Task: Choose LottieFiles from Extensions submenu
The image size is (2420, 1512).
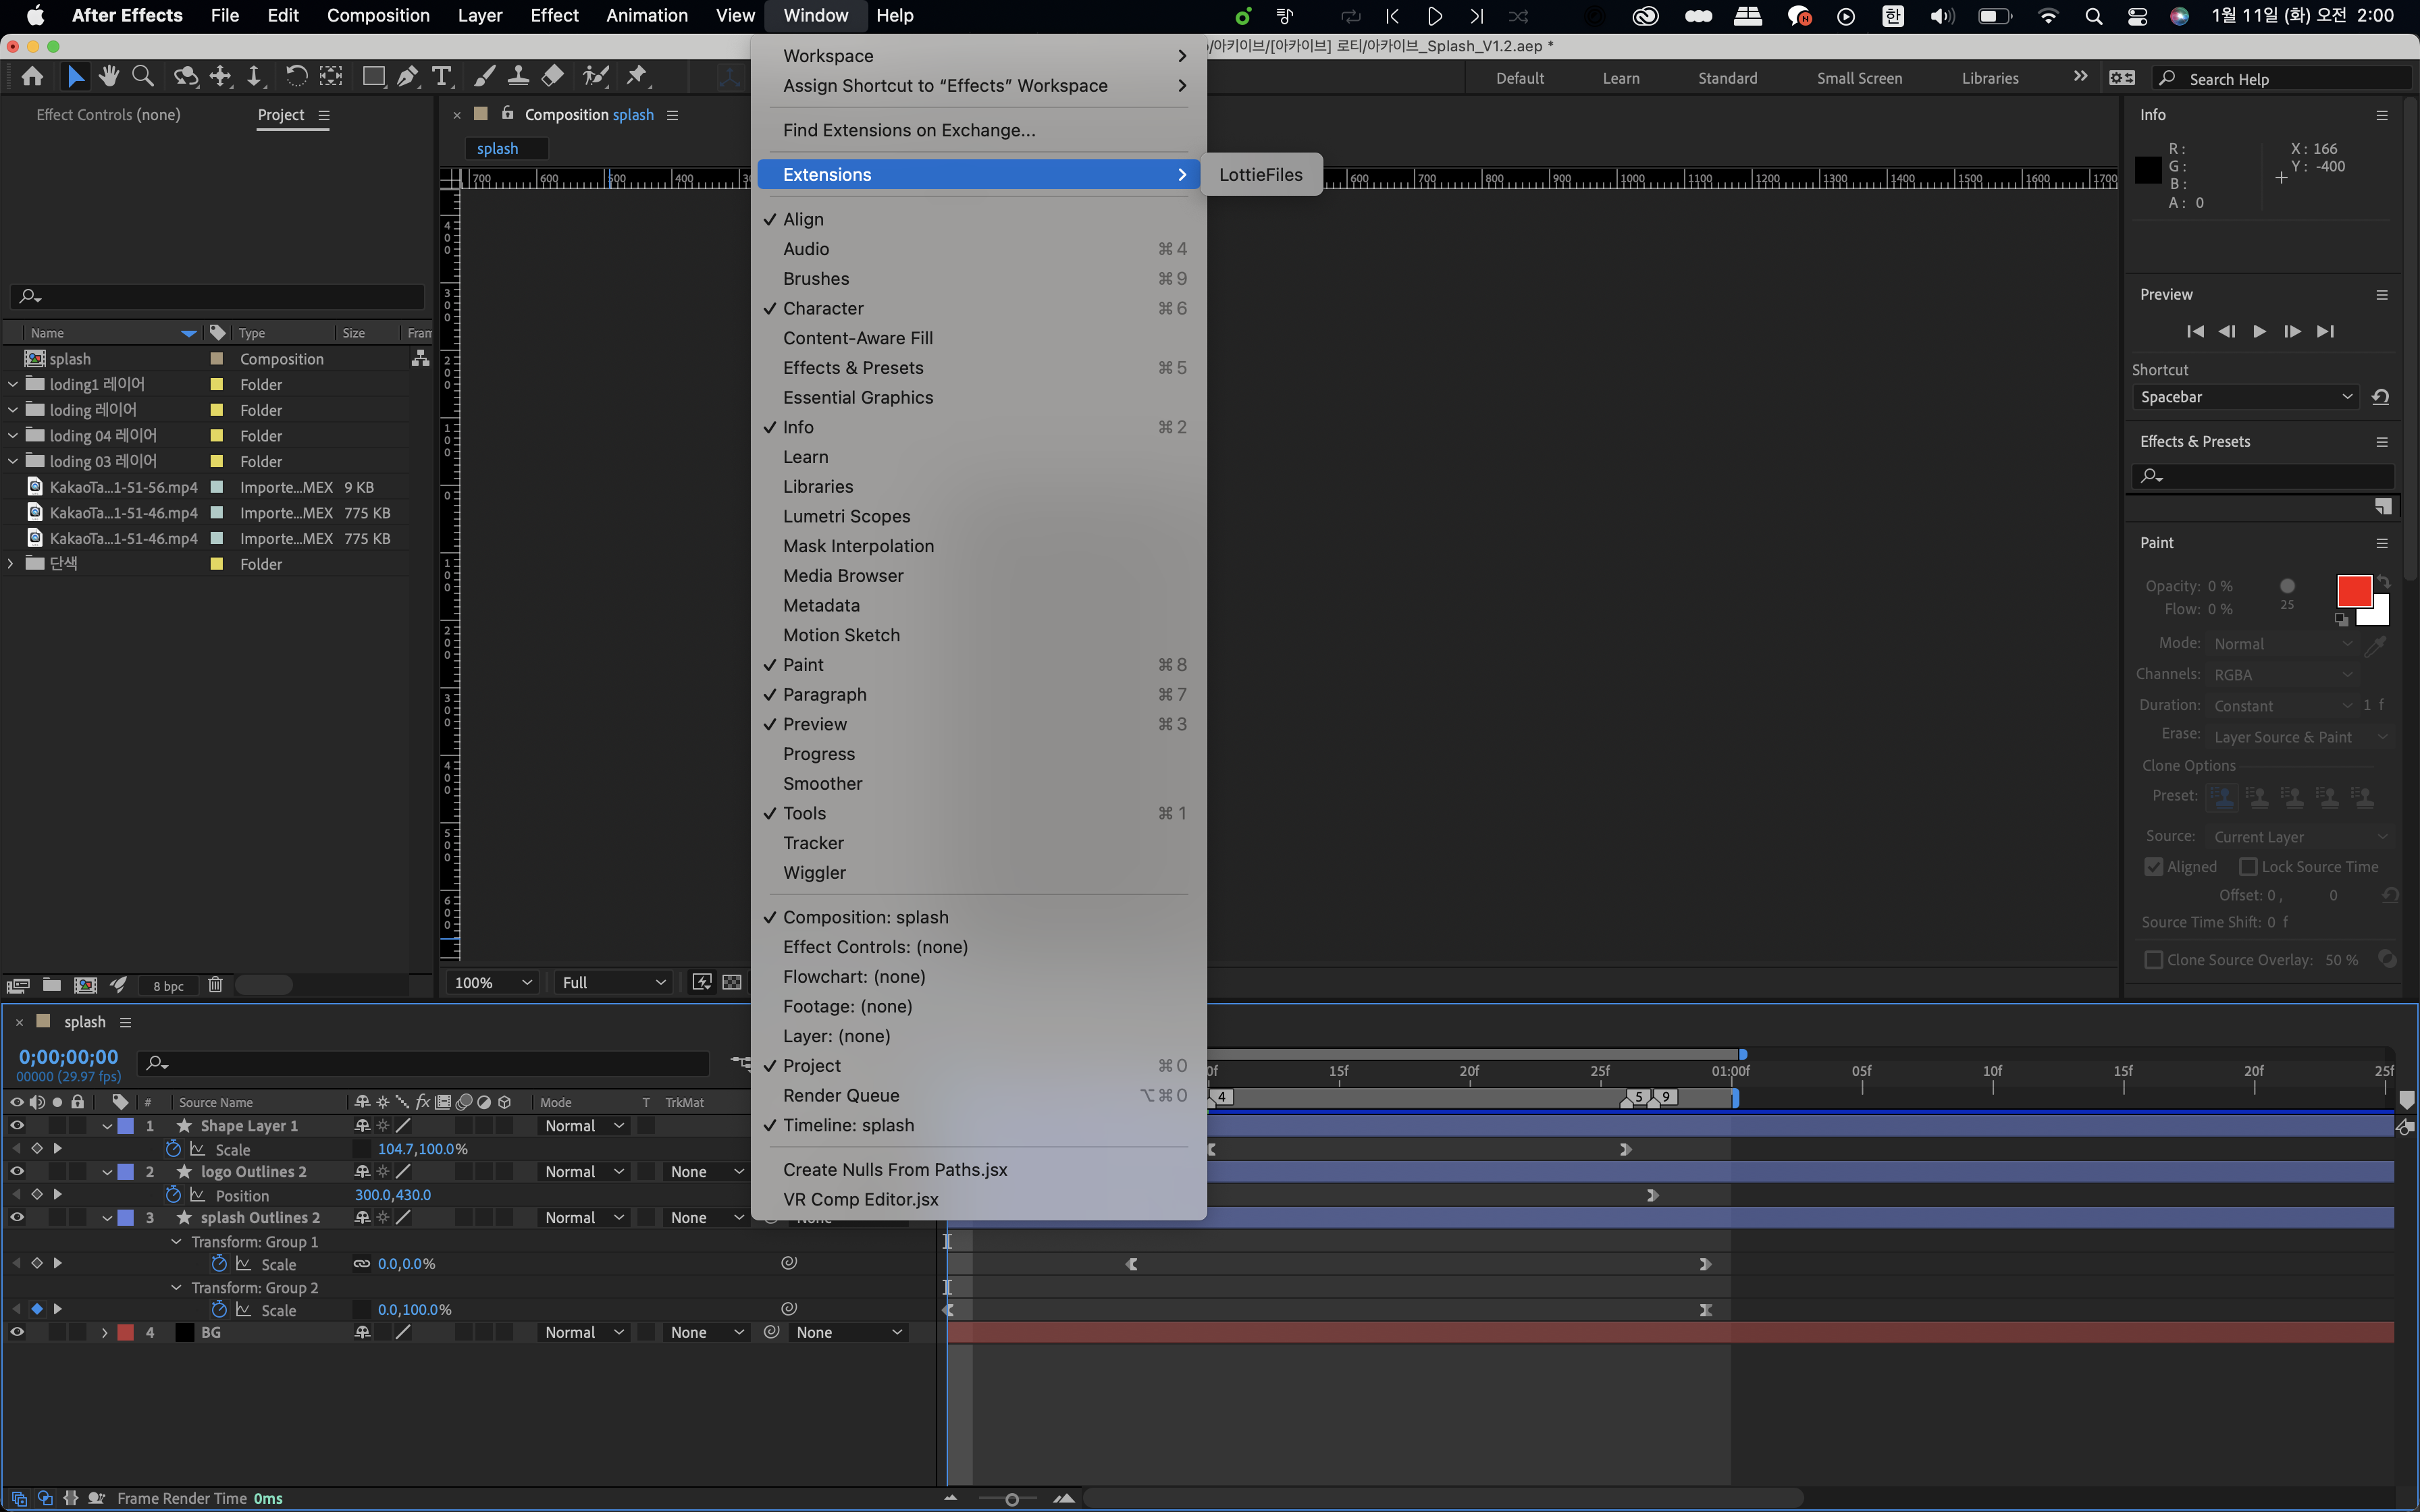Action: [x=1260, y=175]
